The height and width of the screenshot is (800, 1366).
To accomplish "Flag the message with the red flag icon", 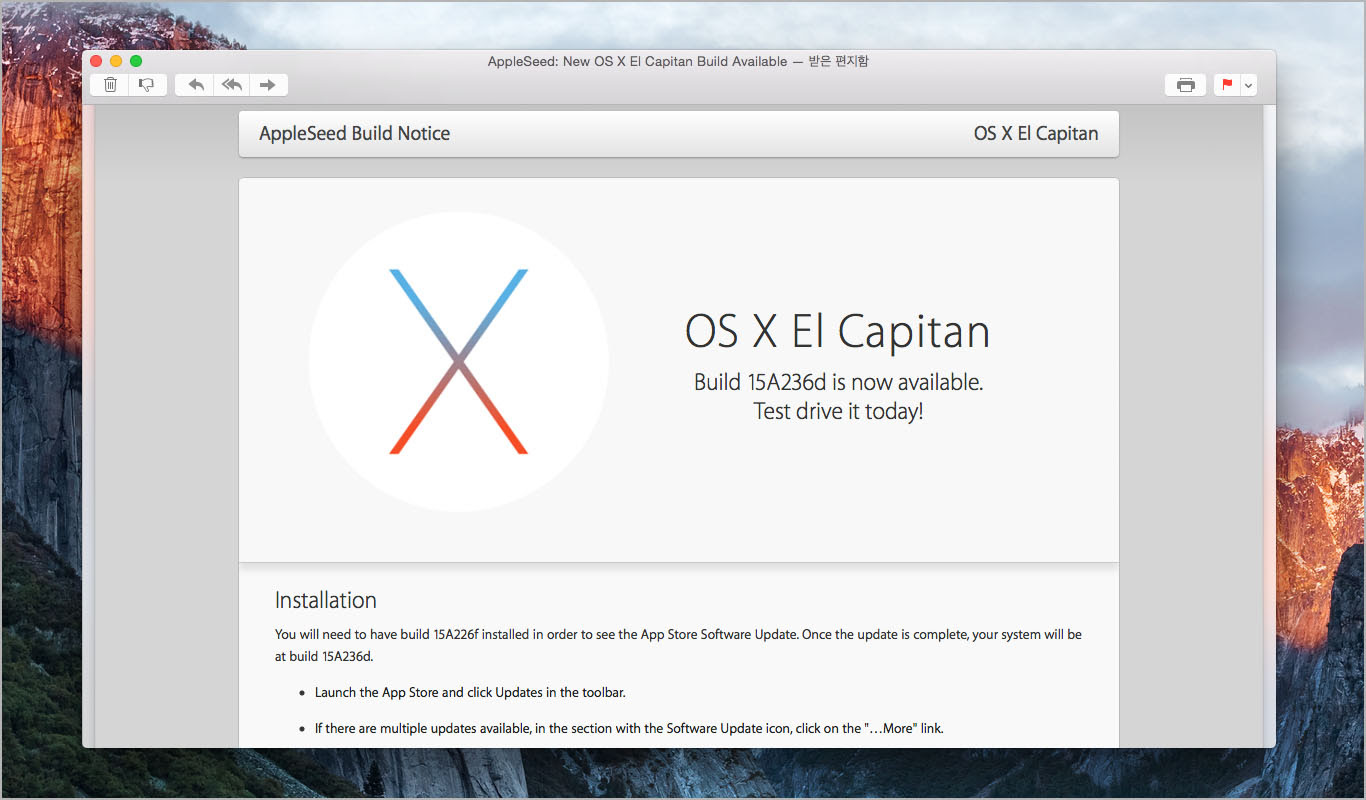I will click(1227, 85).
